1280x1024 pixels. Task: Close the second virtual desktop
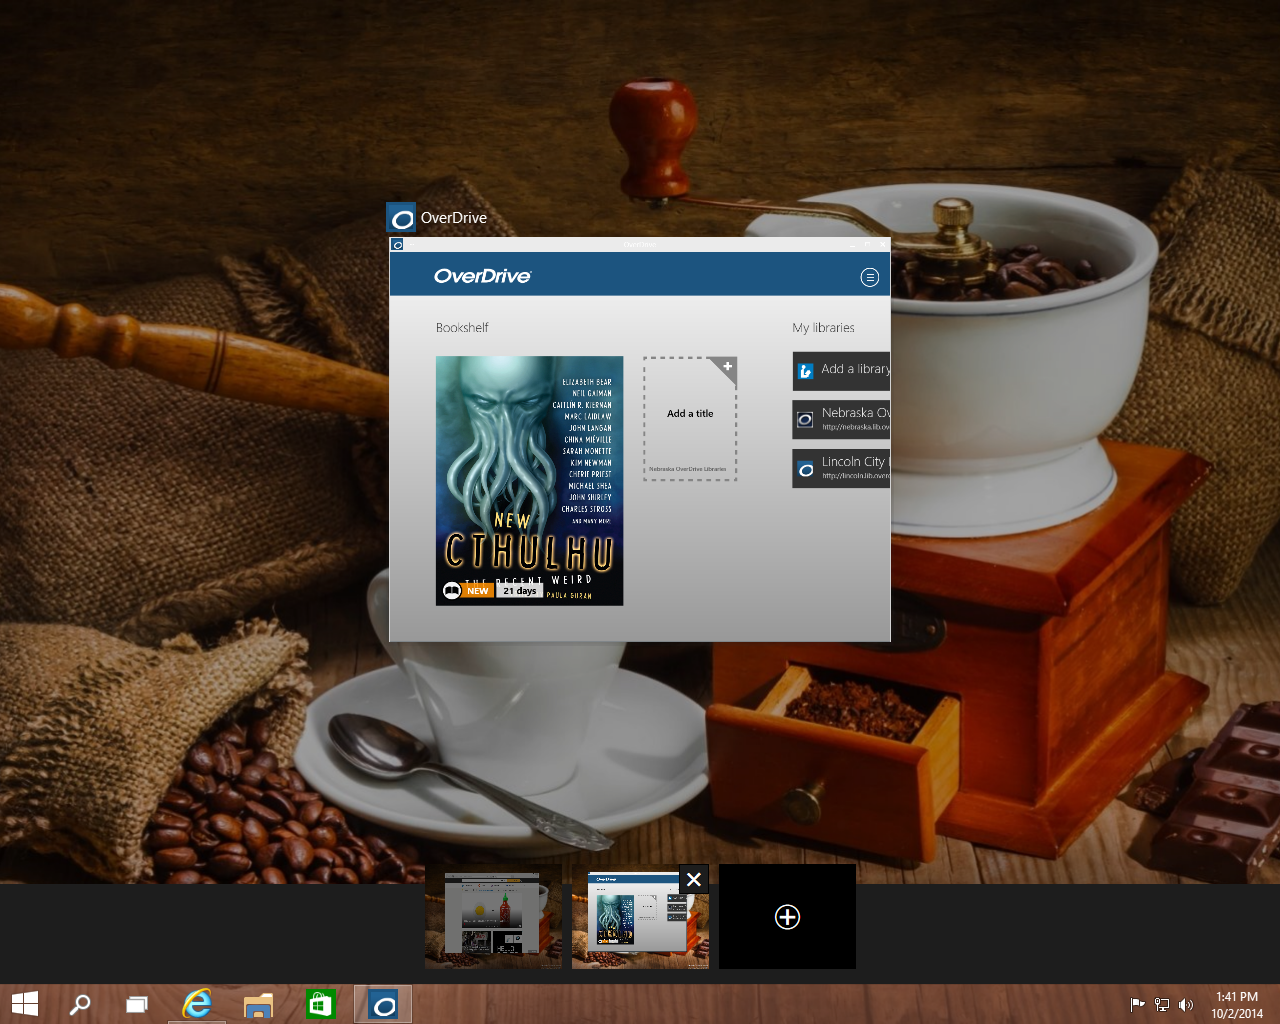point(694,879)
